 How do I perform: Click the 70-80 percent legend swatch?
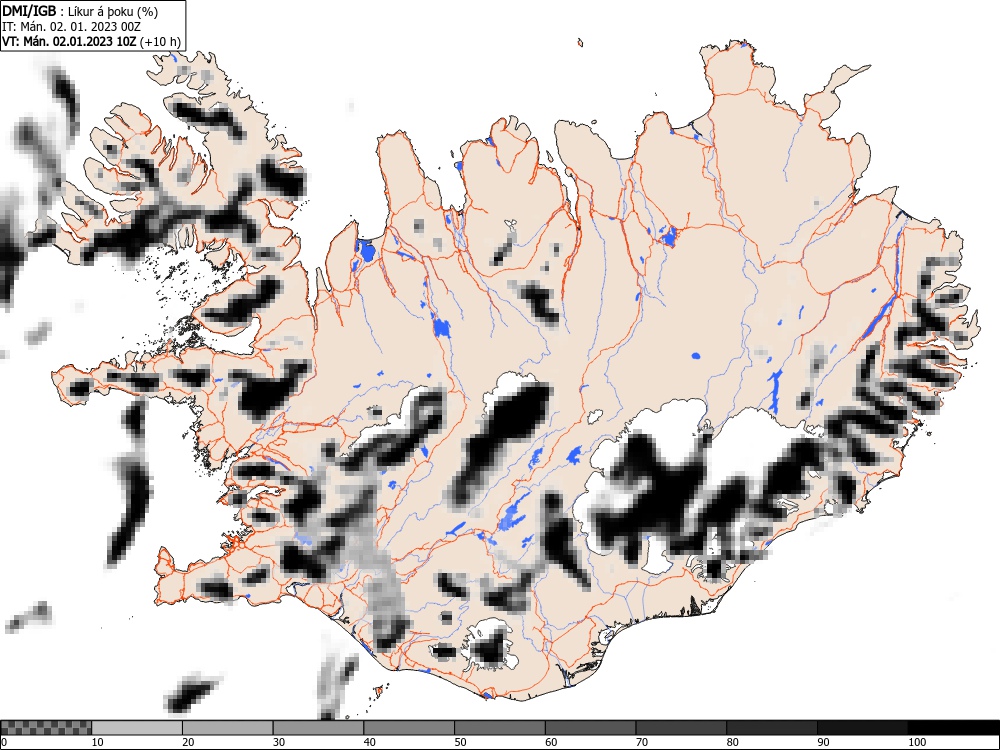(x=681, y=728)
